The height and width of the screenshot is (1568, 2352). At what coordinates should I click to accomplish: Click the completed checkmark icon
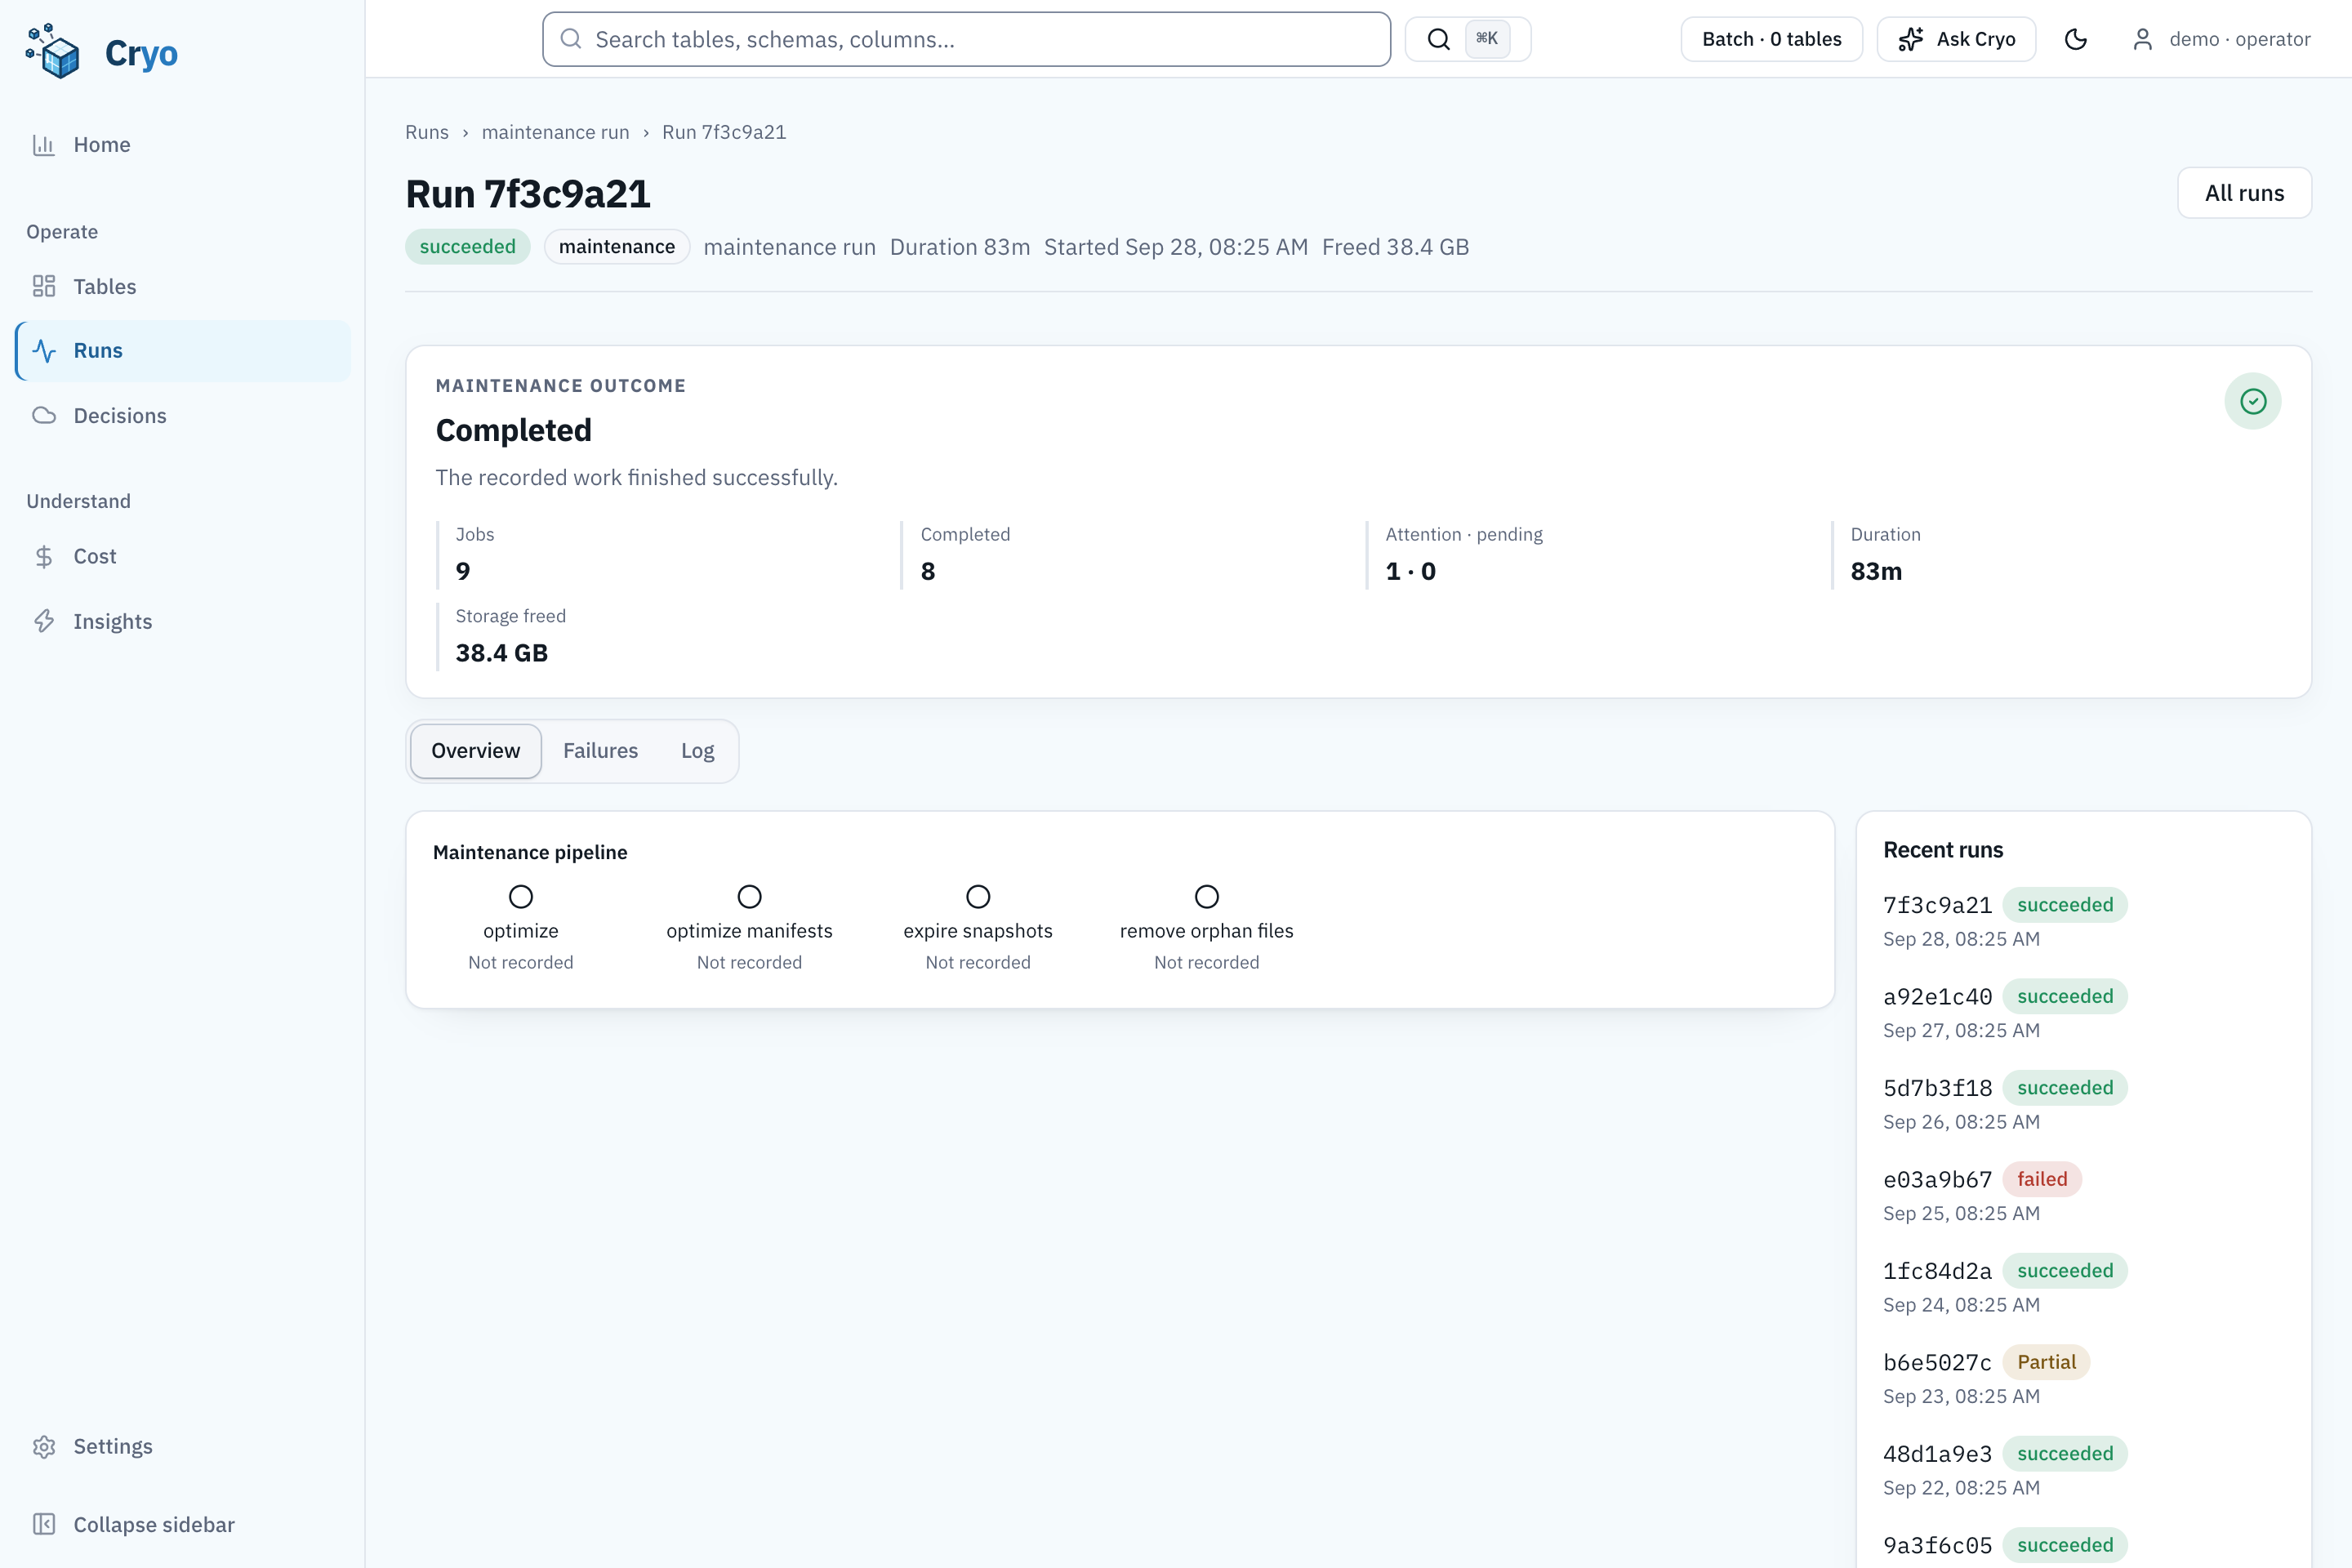coord(2253,402)
